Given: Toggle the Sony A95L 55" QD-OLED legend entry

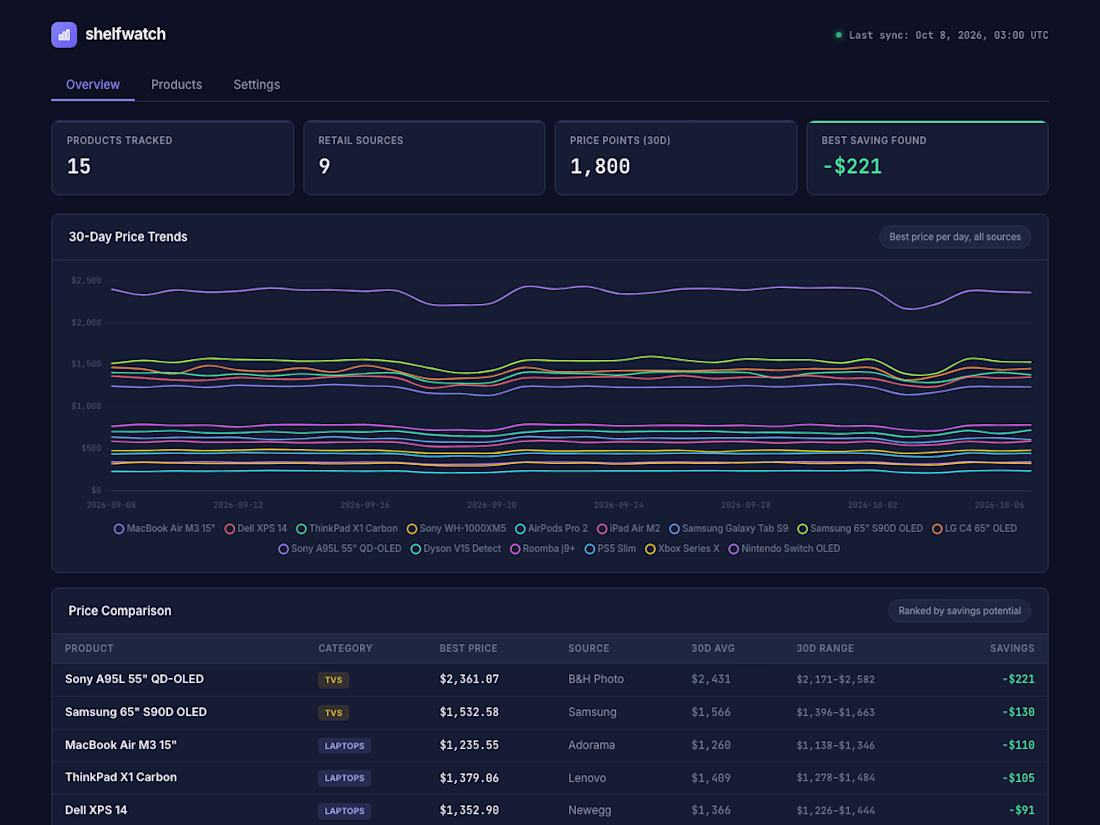Looking at the screenshot, I should pyautogui.click(x=340, y=549).
